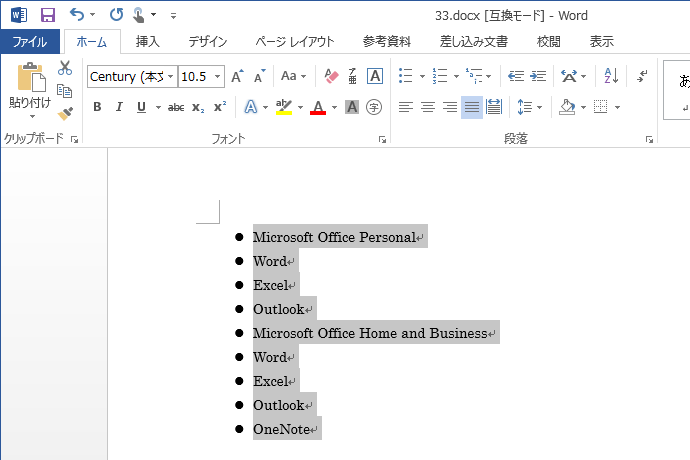
Task: Copy the selected text
Action: 65,91
